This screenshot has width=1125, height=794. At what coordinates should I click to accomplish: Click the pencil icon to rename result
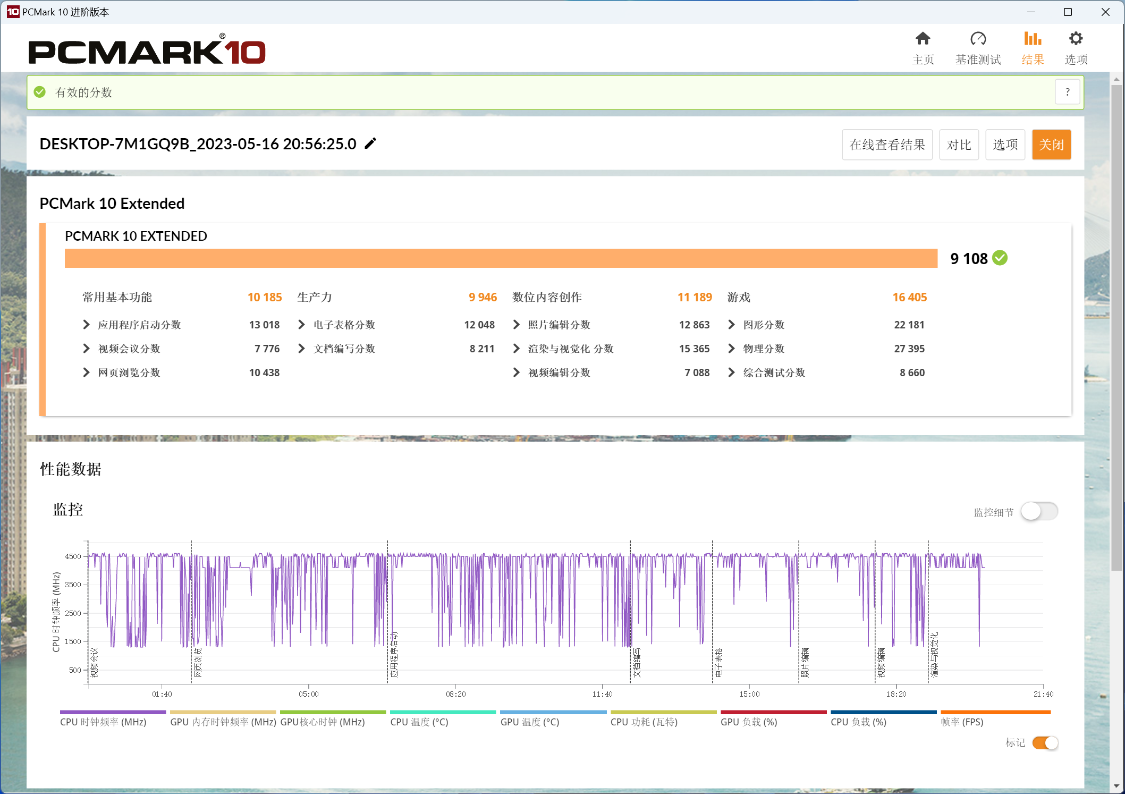click(370, 143)
